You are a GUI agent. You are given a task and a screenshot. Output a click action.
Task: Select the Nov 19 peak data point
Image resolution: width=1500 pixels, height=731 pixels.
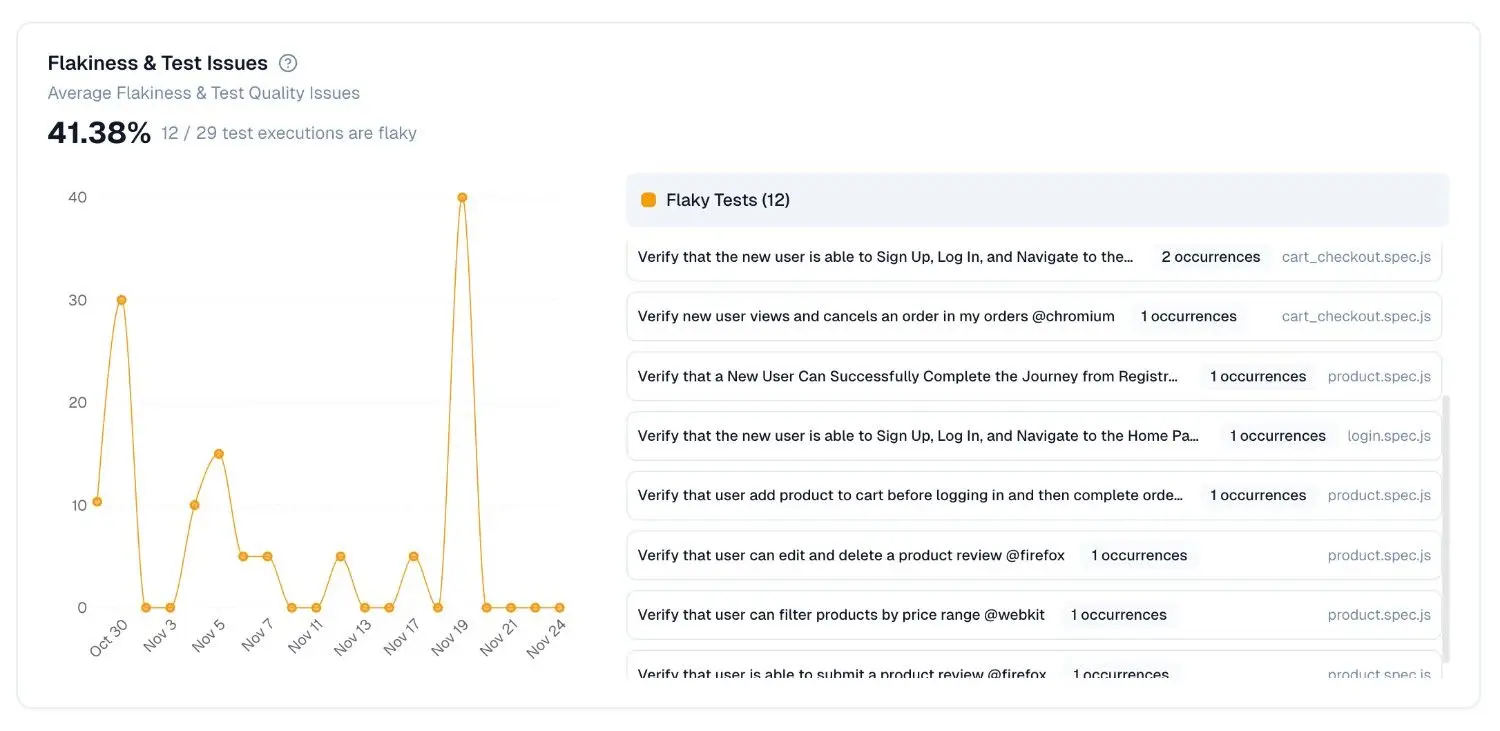tap(461, 197)
